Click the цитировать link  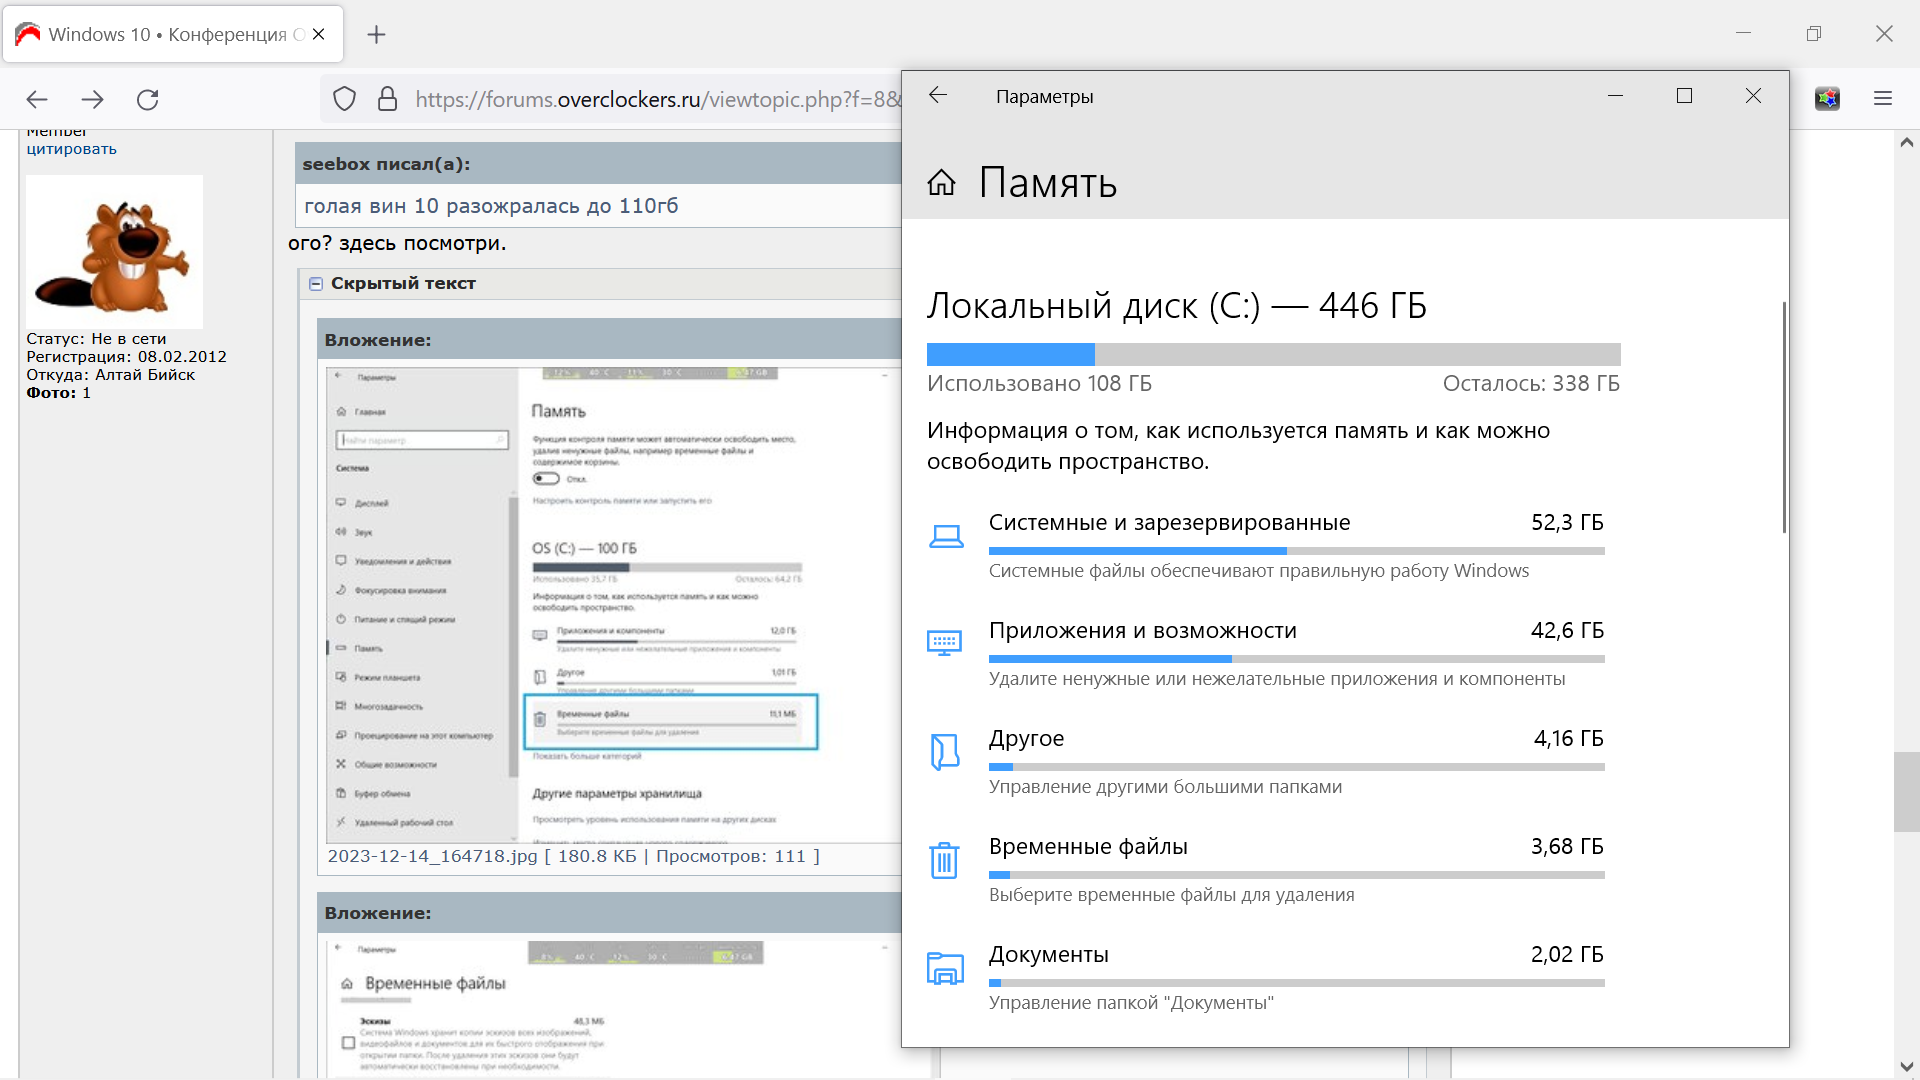click(71, 149)
